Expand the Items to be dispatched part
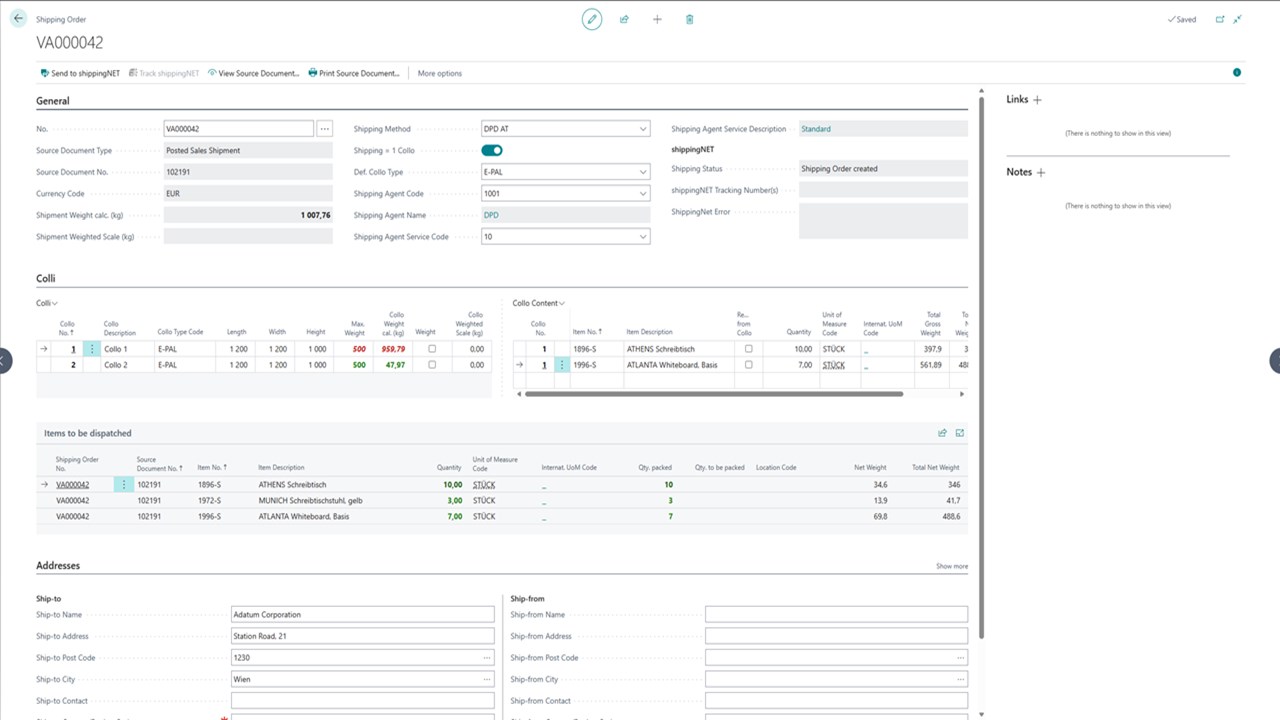The width and height of the screenshot is (1280, 720). 960,433
